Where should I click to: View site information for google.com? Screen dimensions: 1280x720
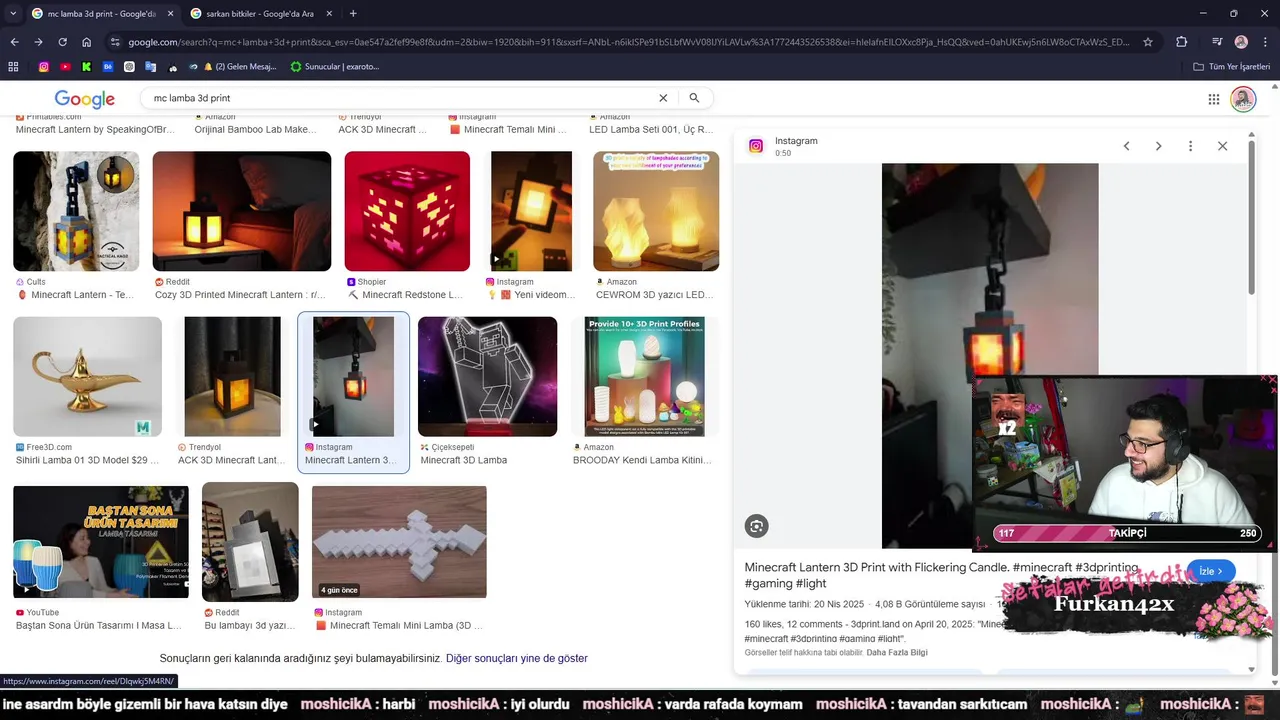[115, 42]
